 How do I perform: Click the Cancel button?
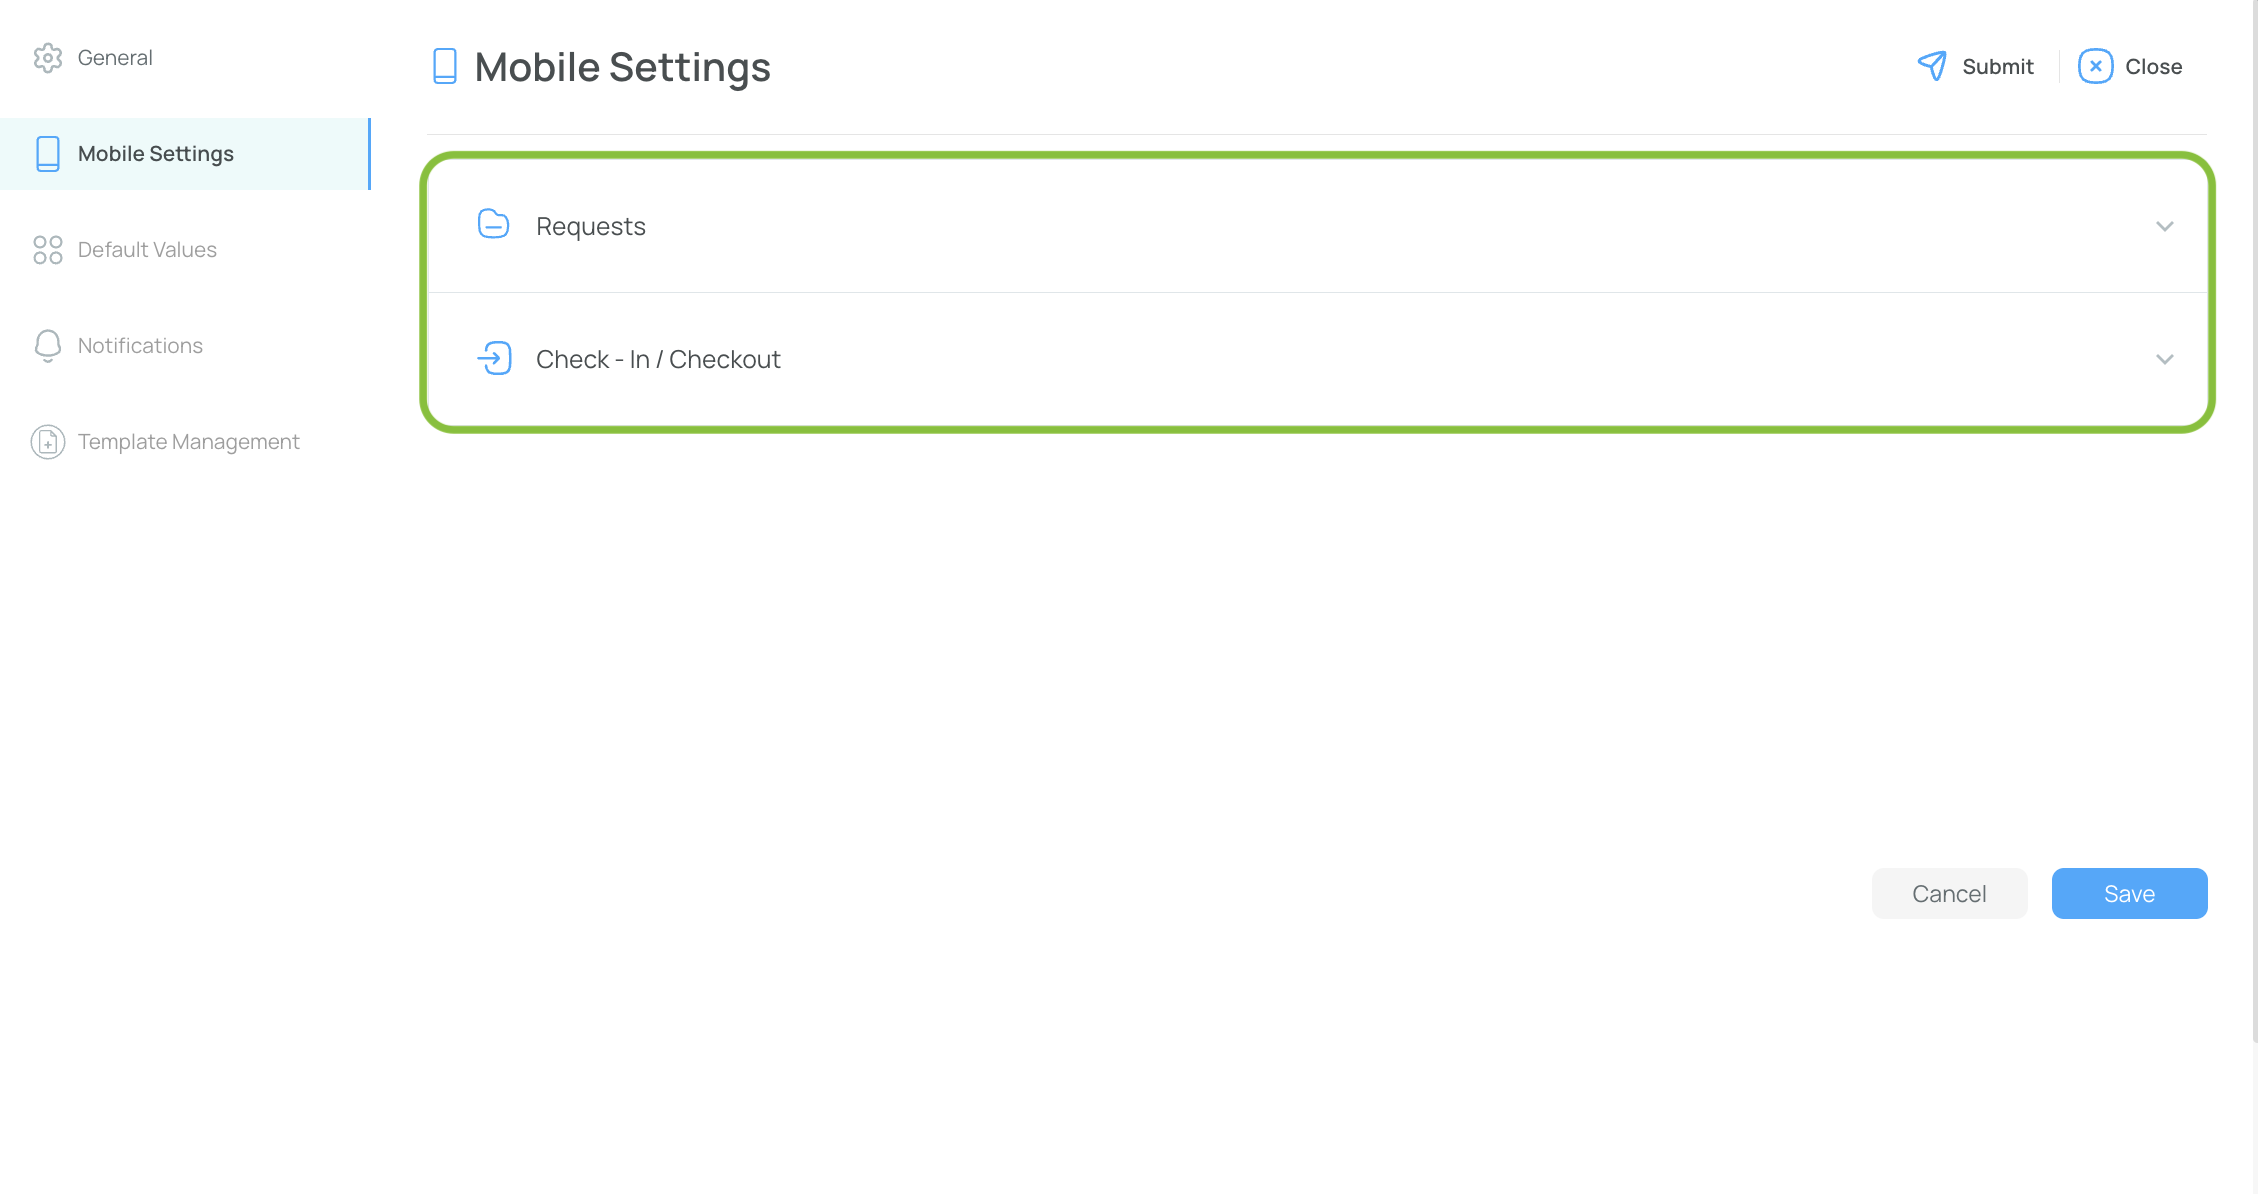point(1949,894)
